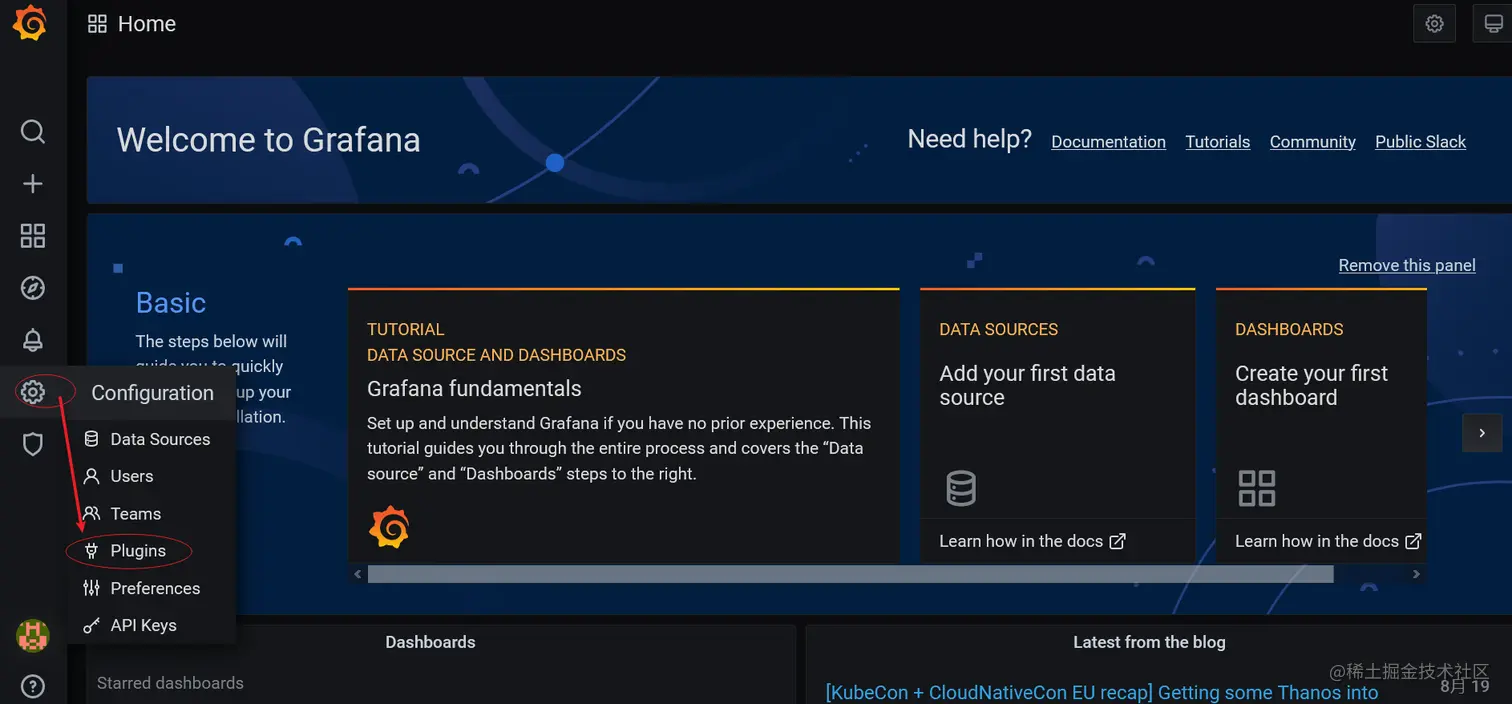
Task: Open Server Admin shield icon
Action: click(32, 443)
